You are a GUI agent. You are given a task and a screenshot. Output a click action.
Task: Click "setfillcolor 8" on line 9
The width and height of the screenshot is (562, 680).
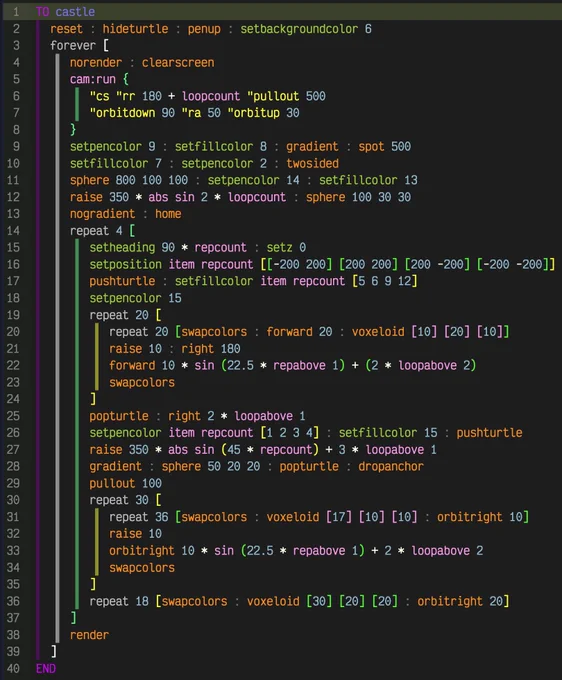point(221,147)
